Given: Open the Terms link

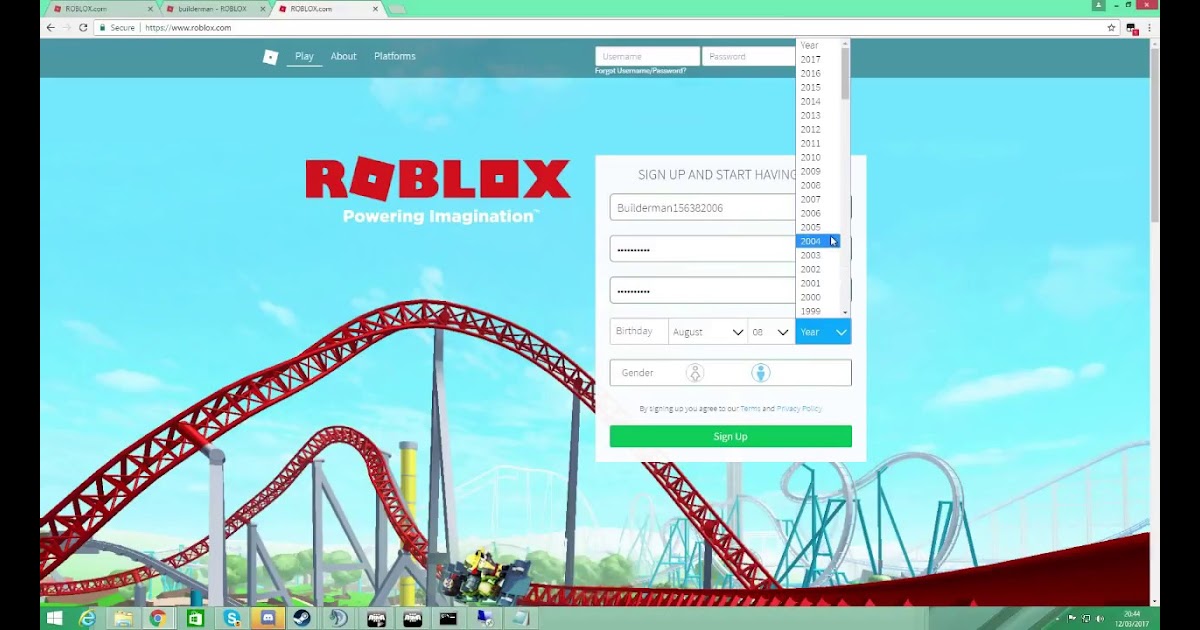Looking at the screenshot, I should click(750, 408).
